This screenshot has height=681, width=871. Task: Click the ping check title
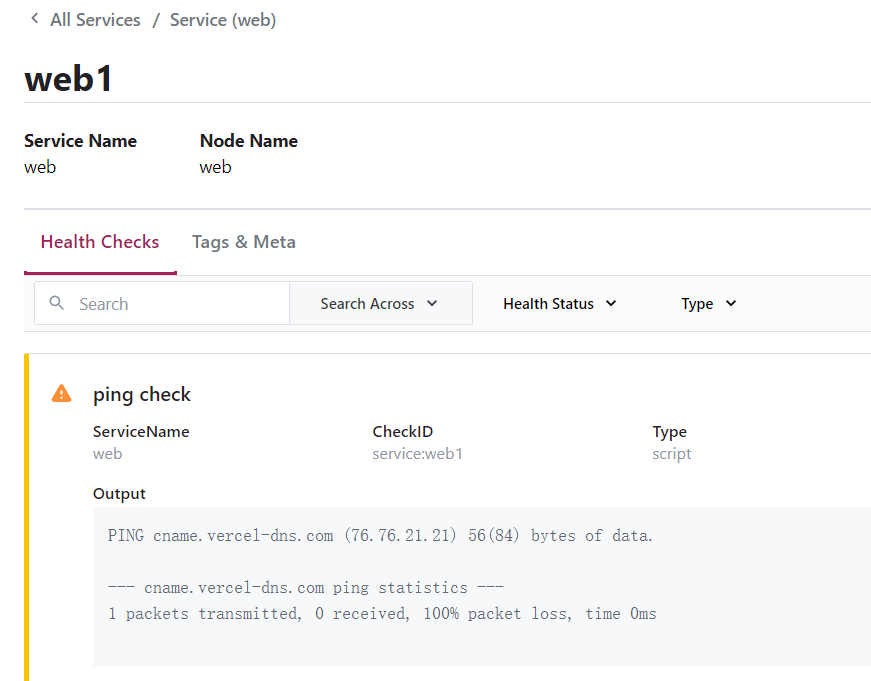click(x=142, y=394)
